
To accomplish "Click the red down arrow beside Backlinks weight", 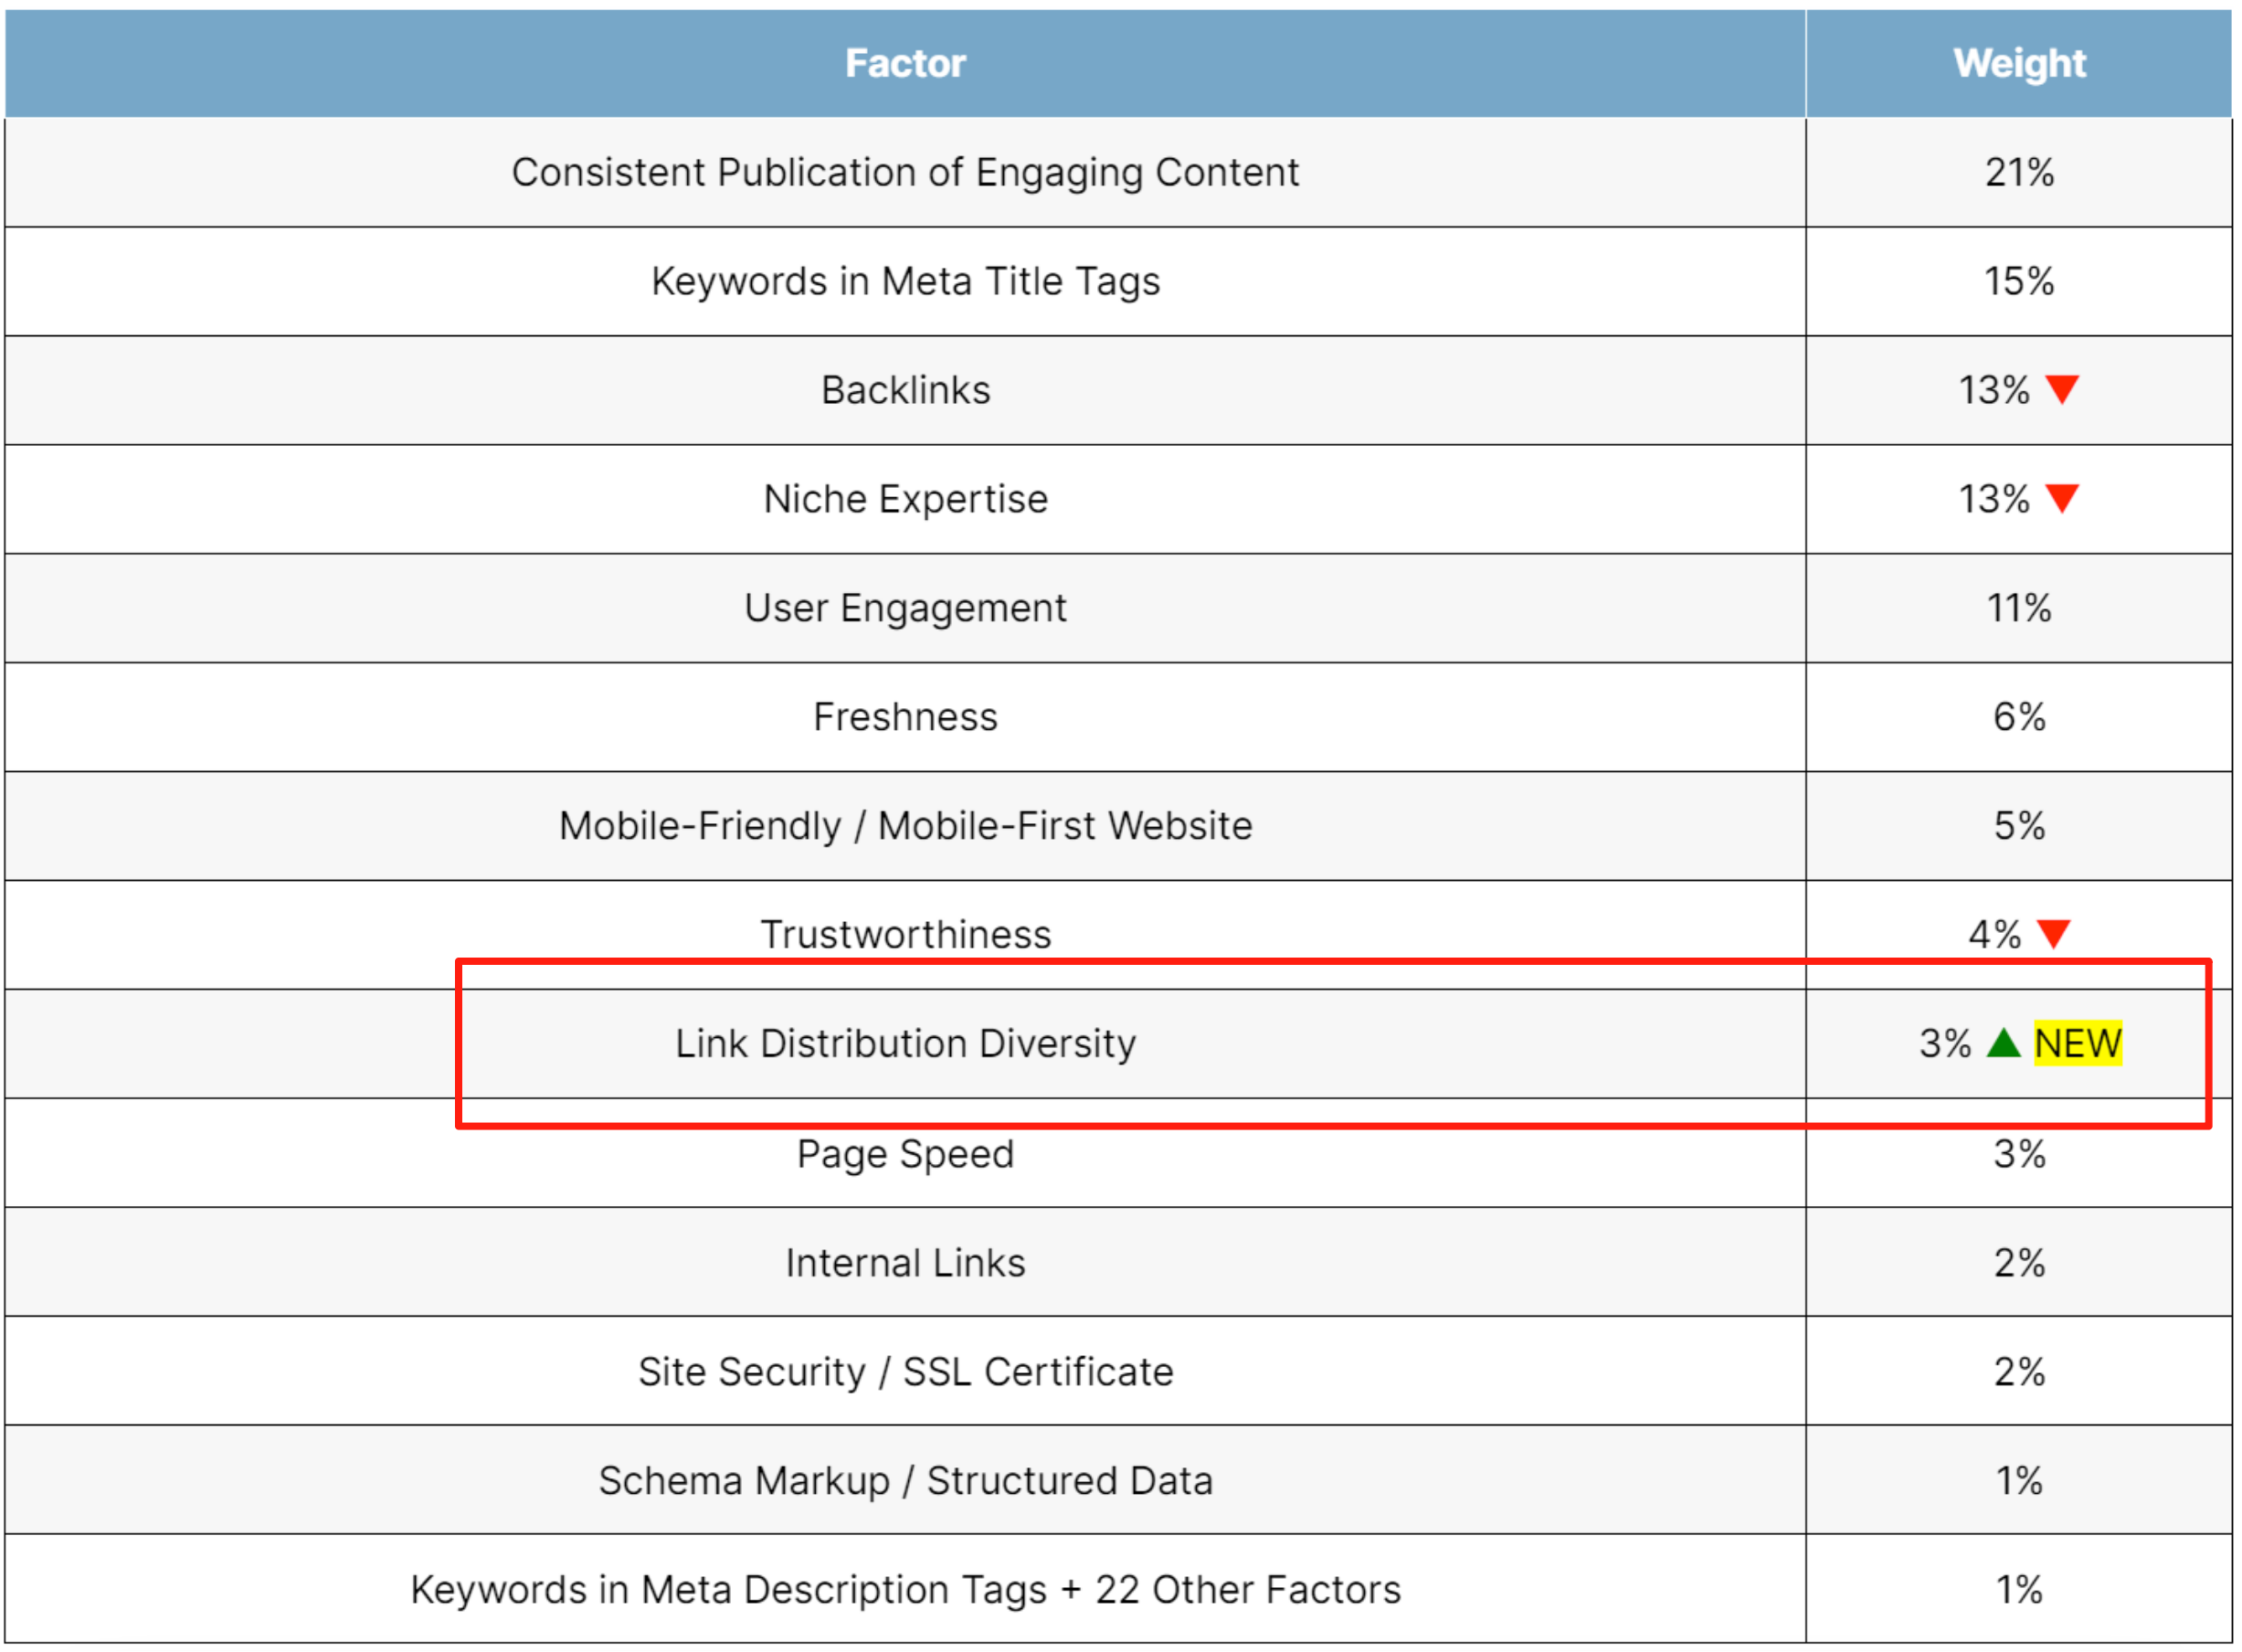I will point(2061,388).
